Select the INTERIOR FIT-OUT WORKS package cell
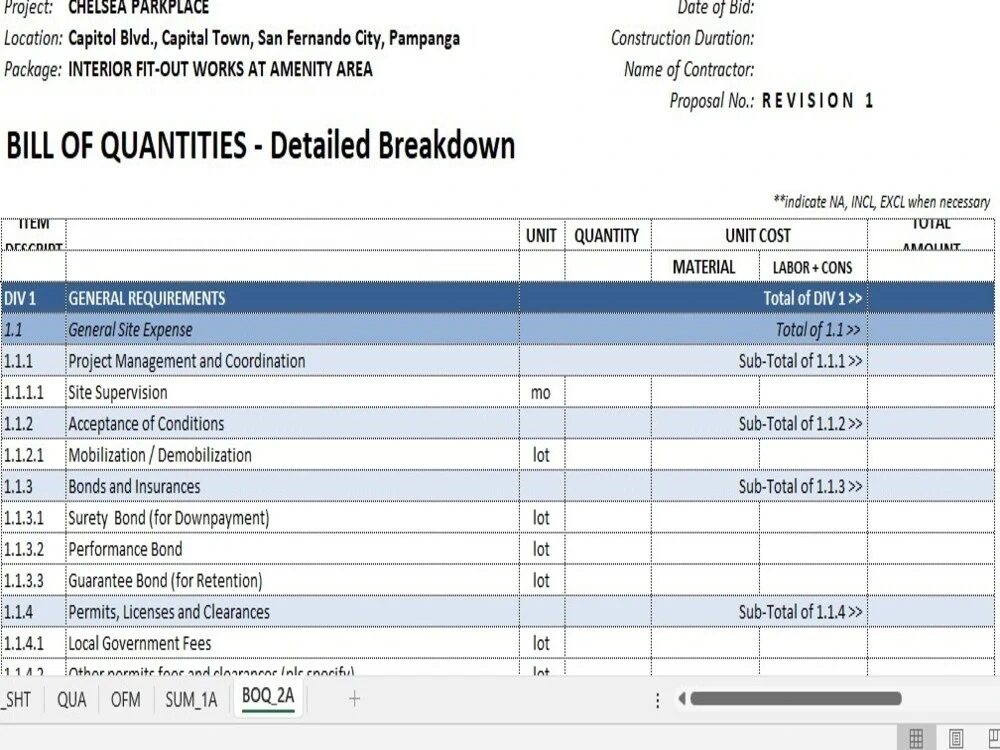The width and height of the screenshot is (1000, 750). click(220, 69)
